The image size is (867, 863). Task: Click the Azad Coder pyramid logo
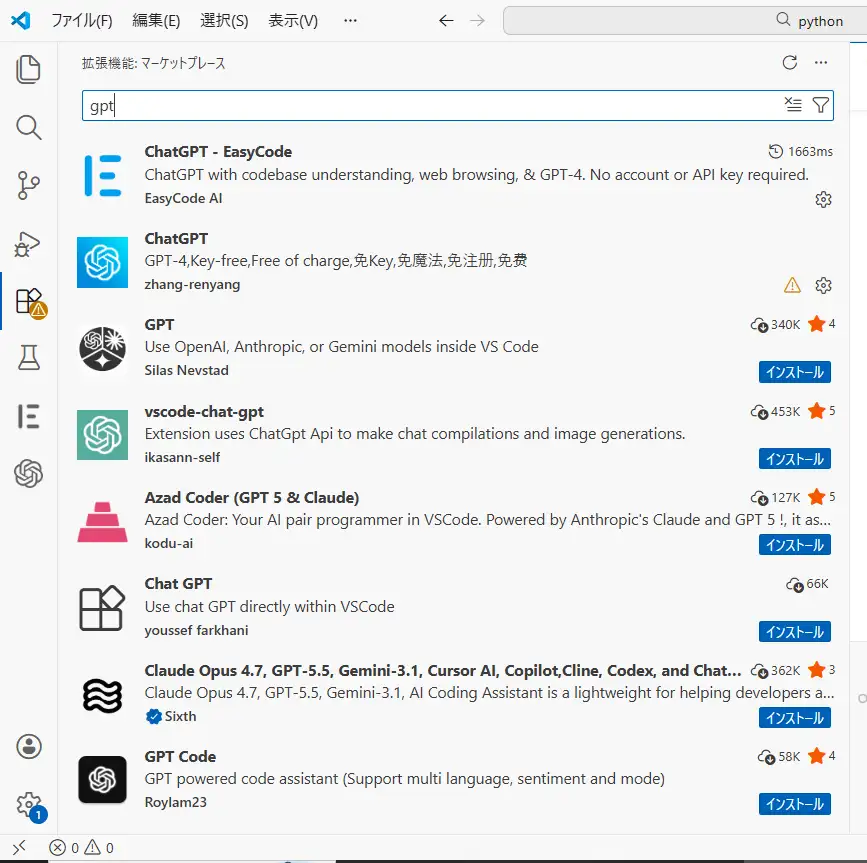(103, 521)
